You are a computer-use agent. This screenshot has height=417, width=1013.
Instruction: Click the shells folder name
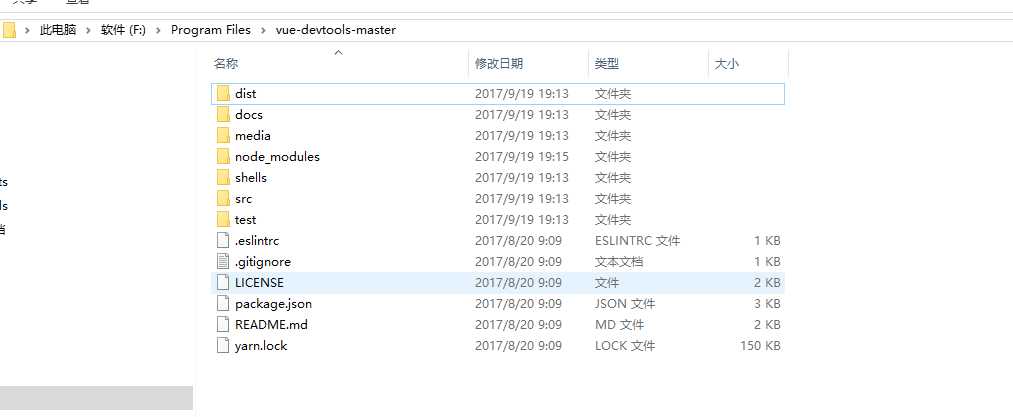[x=251, y=177]
